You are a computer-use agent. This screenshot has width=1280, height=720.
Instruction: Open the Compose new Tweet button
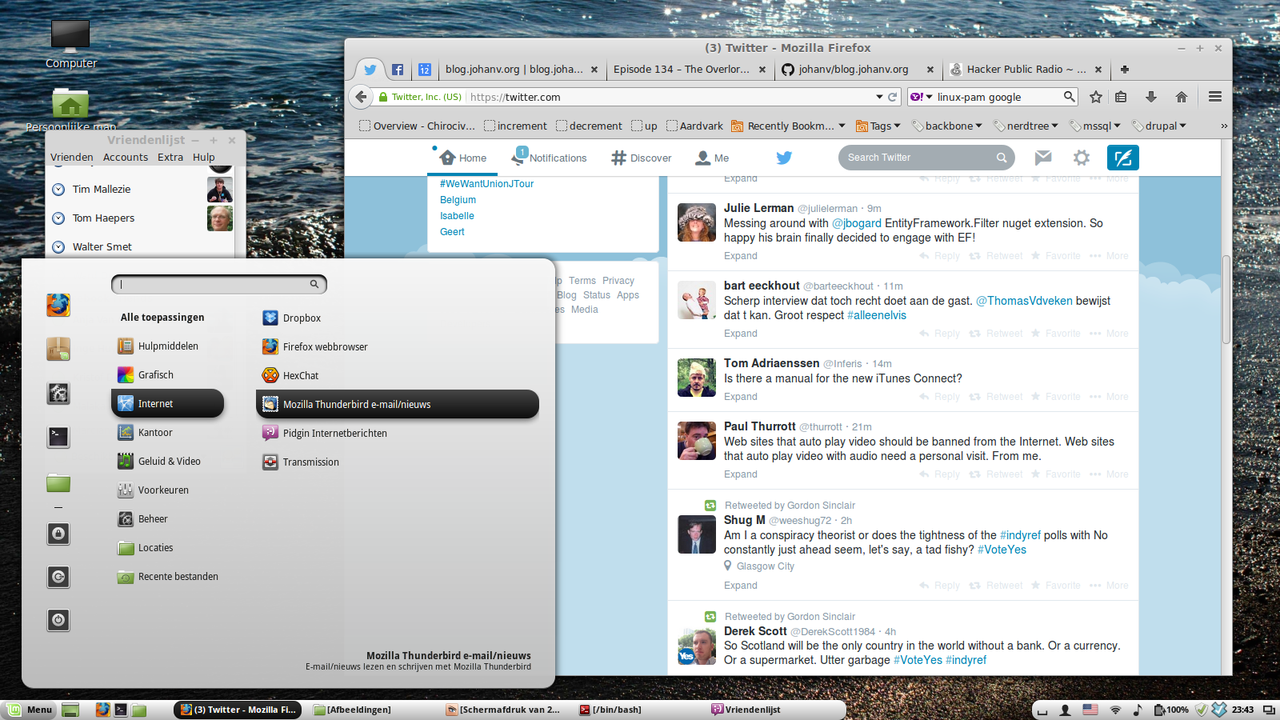click(x=1123, y=158)
